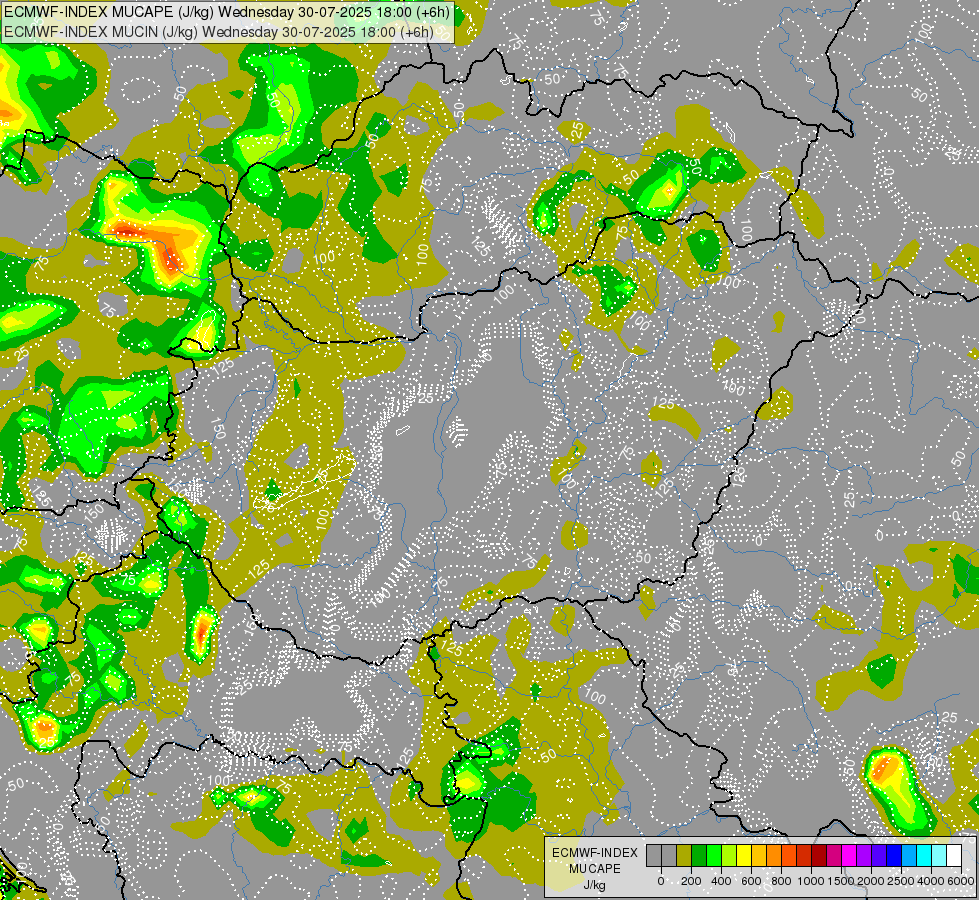
Task: Pick the purple legend swatch
Action: tap(865, 855)
